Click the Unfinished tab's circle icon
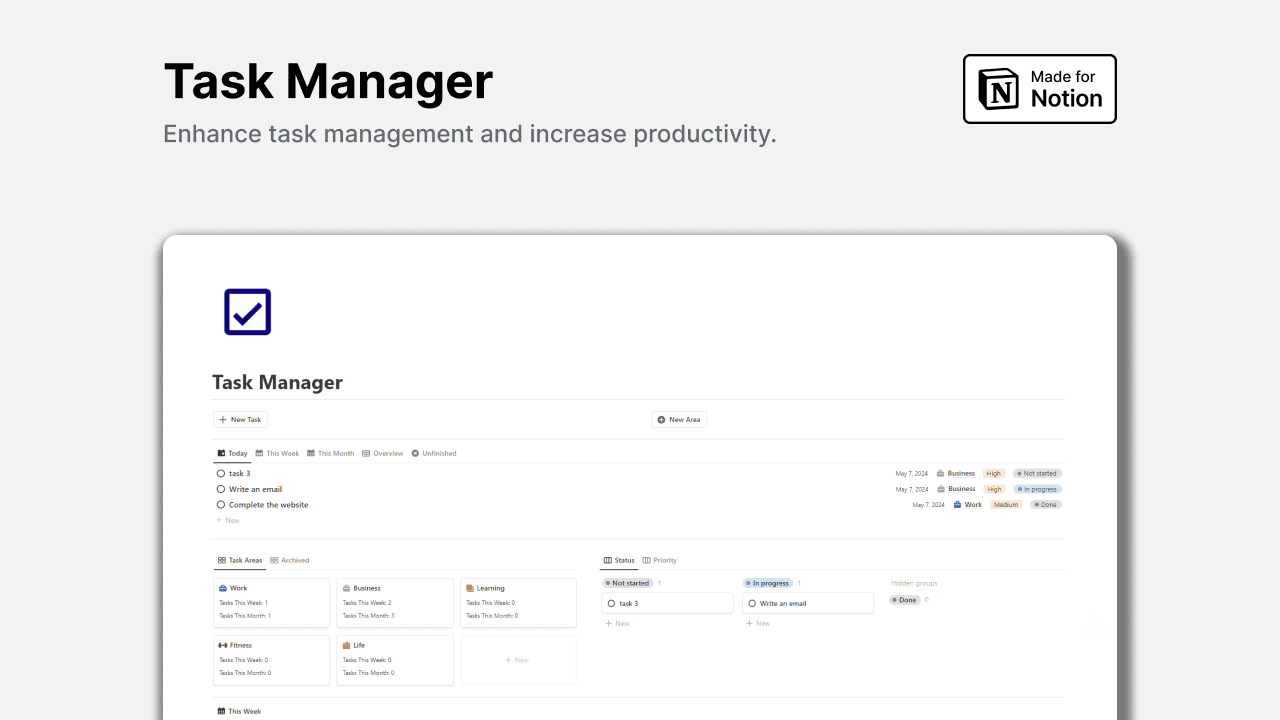The image size is (1280, 720). pos(415,452)
